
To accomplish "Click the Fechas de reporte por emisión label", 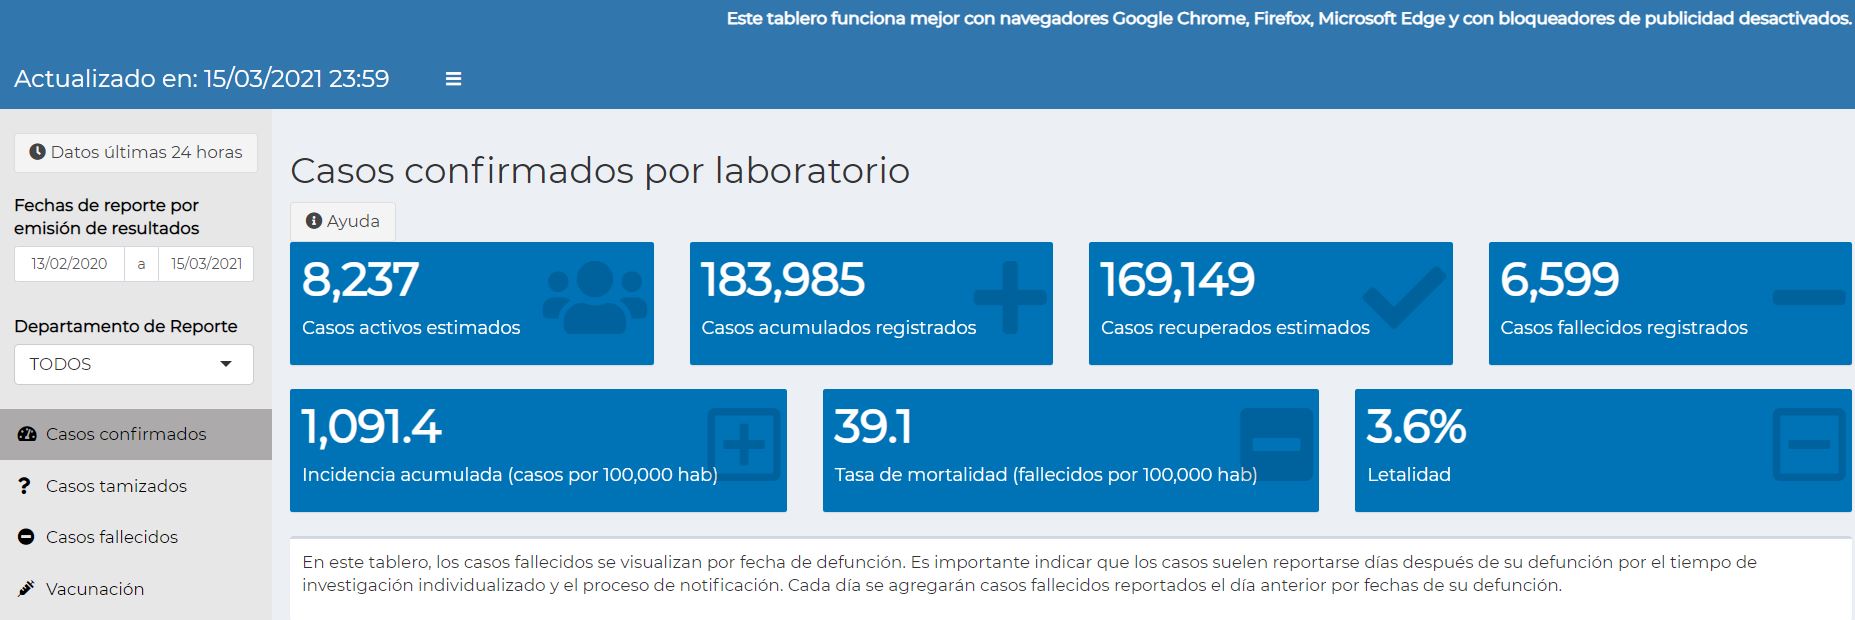I will (107, 217).
